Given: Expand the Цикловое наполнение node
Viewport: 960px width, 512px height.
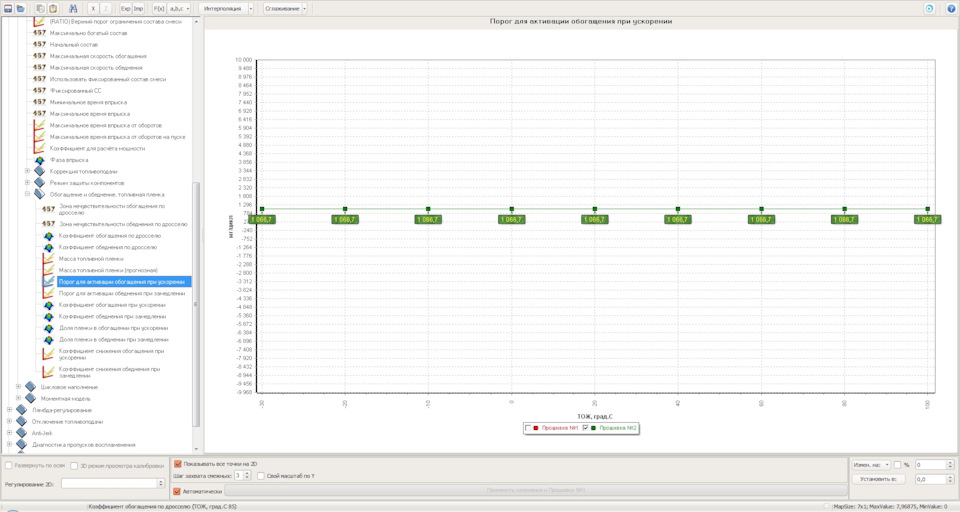Looking at the screenshot, I should click(18, 386).
